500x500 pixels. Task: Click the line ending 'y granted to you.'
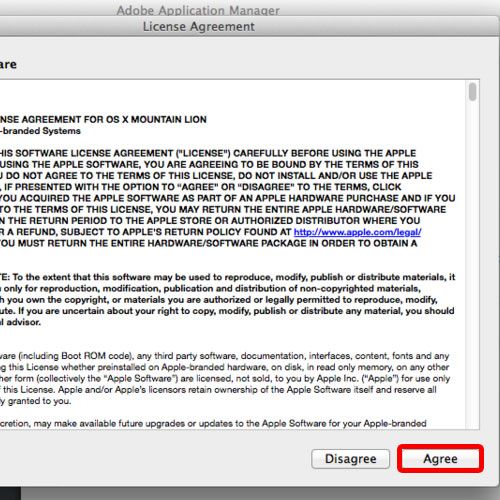coord(36,401)
